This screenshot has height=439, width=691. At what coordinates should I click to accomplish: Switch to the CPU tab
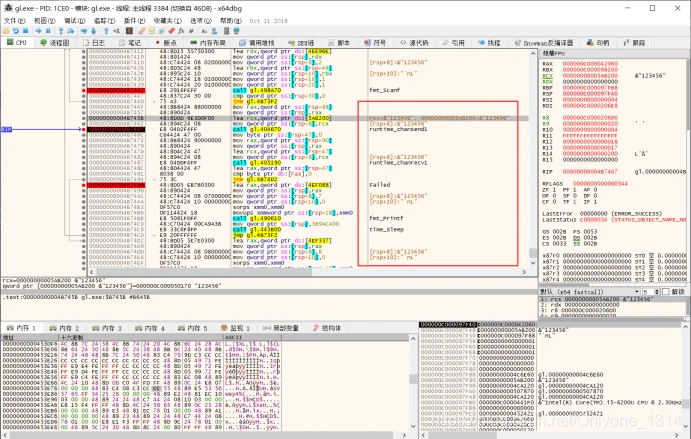point(17,43)
